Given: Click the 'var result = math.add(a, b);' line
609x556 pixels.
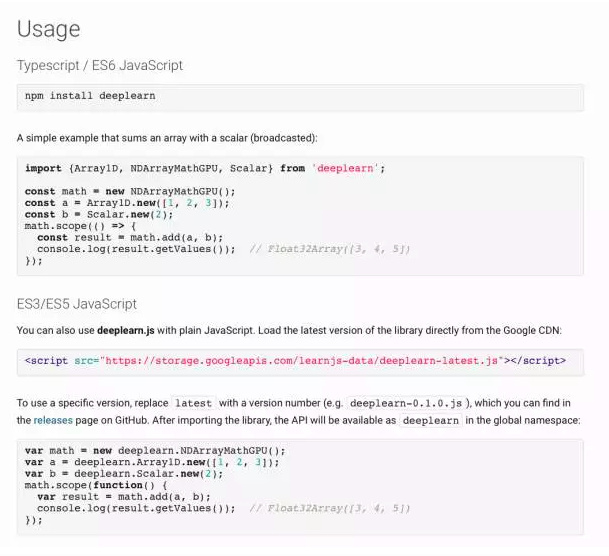Looking at the screenshot, I should click(x=124, y=497).
